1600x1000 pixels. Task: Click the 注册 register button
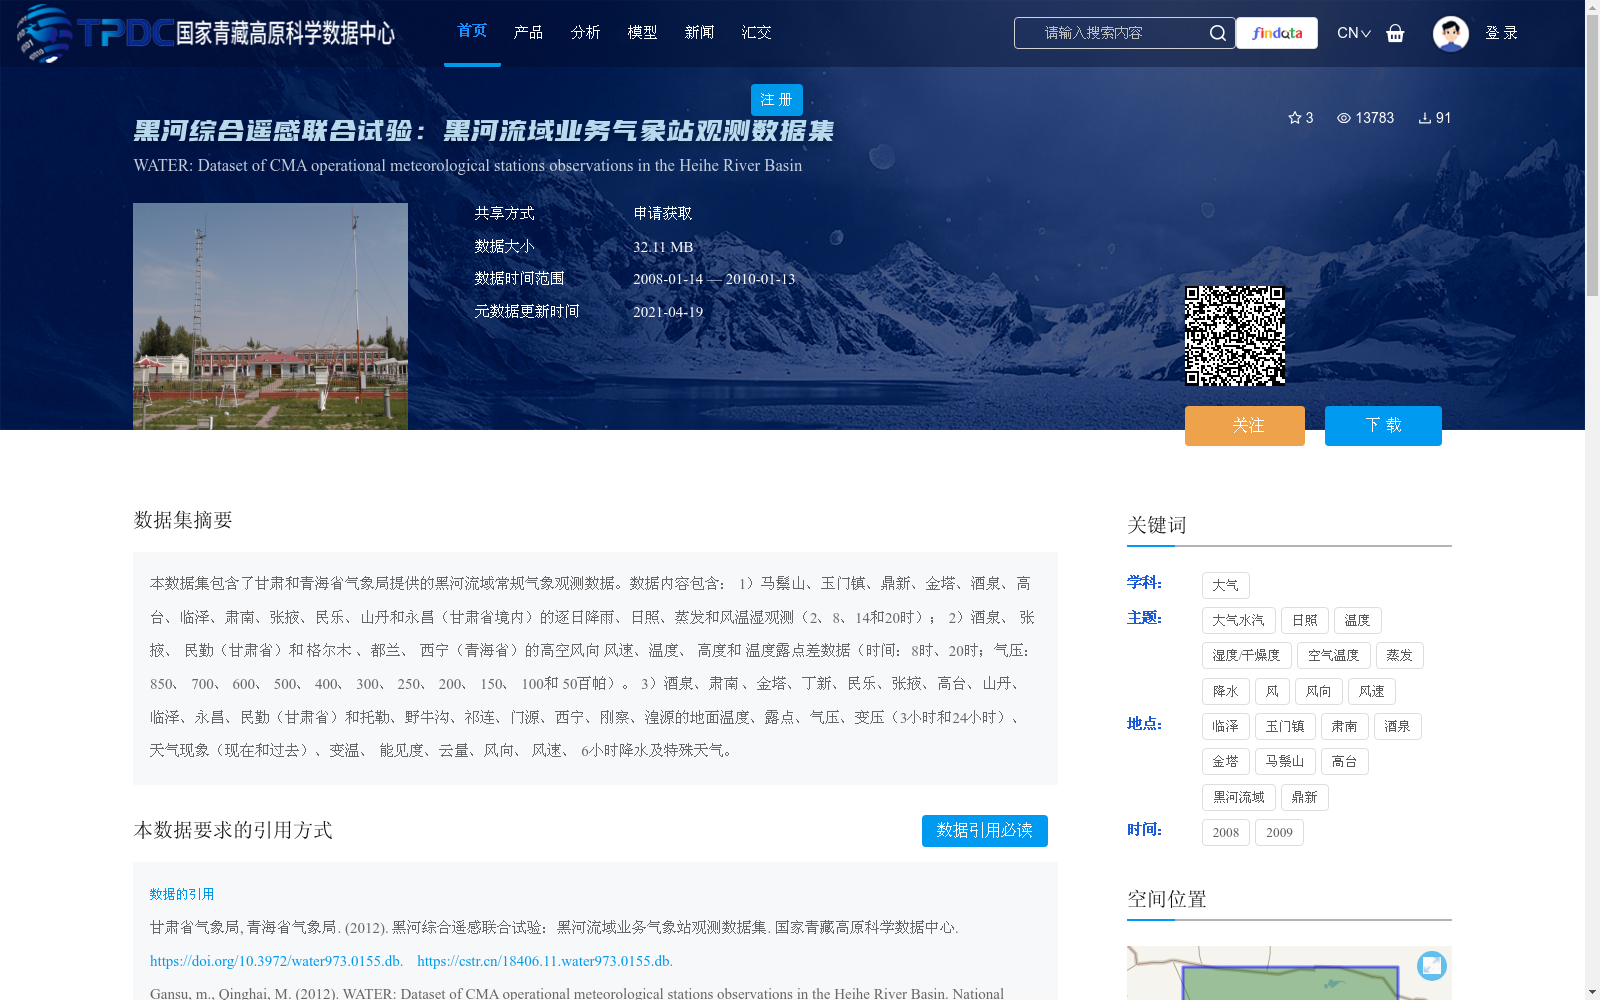point(776,100)
